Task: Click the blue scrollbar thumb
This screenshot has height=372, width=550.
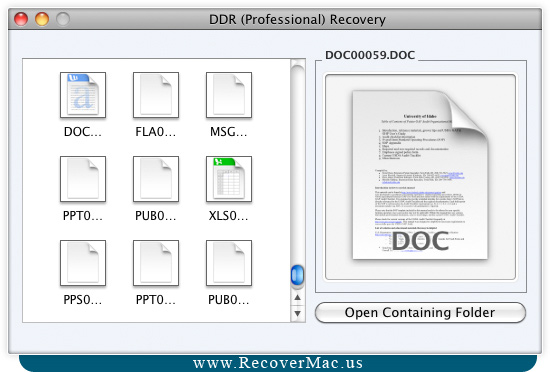Action: [297, 275]
